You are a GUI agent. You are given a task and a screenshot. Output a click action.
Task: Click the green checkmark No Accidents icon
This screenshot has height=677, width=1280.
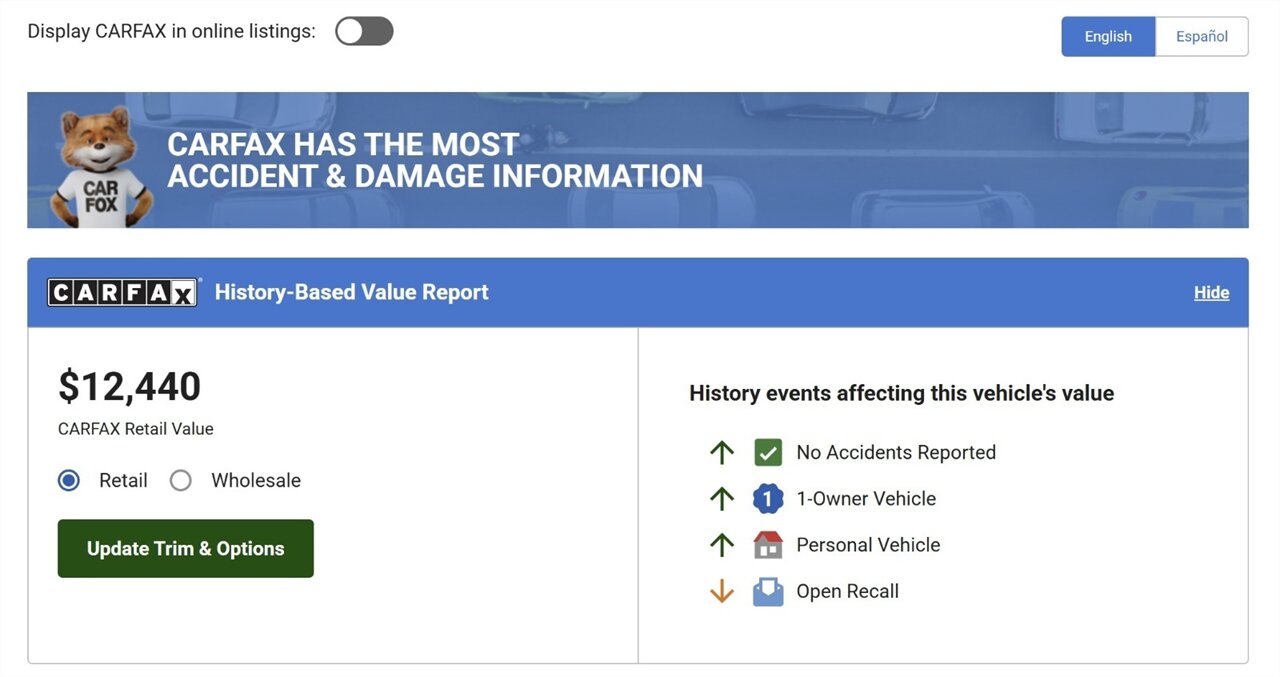(768, 453)
